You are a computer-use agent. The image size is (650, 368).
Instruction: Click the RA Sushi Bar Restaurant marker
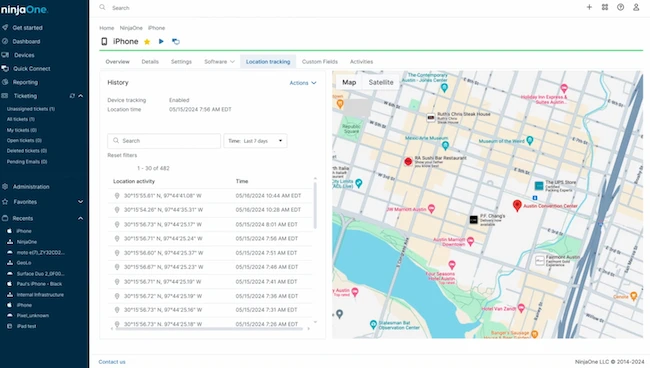pyautogui.click(x=408, y=161)
